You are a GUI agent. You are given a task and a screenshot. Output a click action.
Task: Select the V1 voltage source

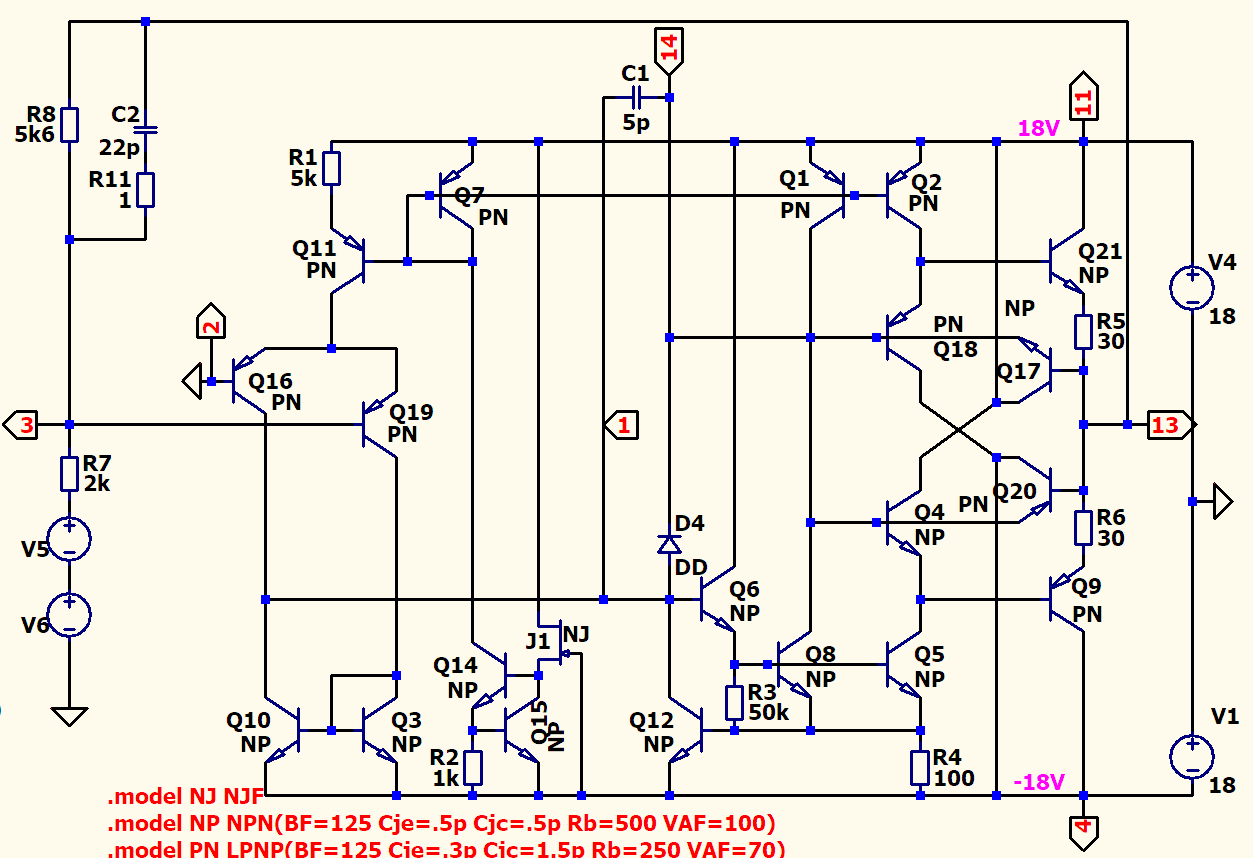(x=1193, y=756)
